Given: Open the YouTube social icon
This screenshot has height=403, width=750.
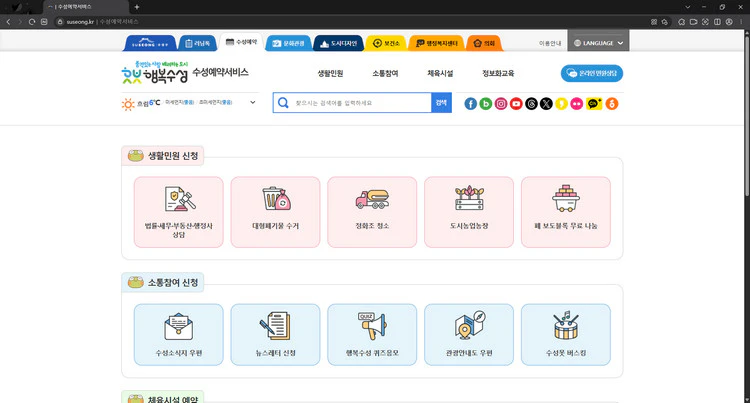Looking at the screenshot, I should click(x=516, y=104).
